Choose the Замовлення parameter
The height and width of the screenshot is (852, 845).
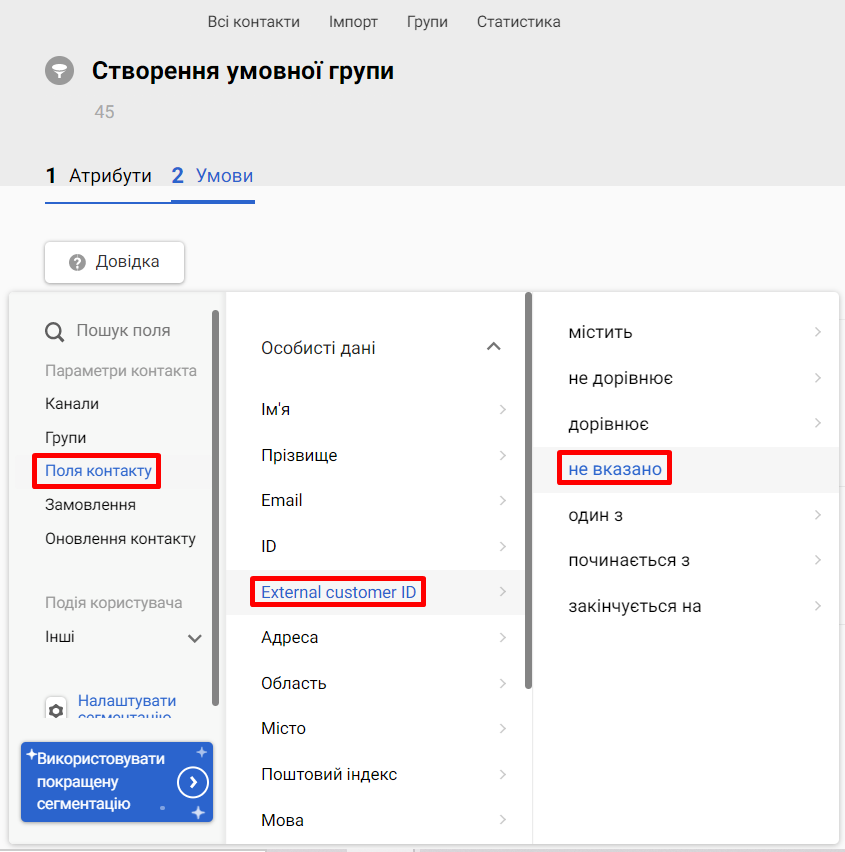90,505
